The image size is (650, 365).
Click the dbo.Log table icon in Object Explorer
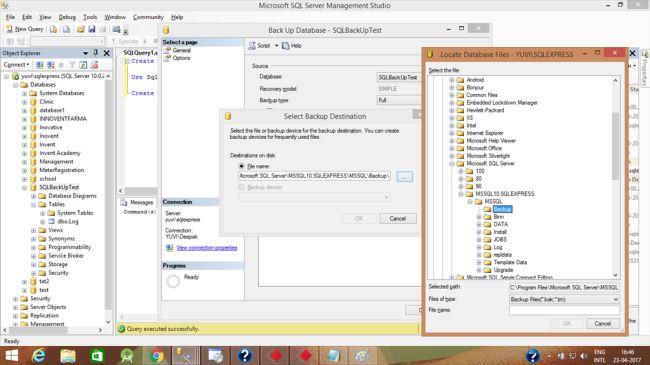51,221
